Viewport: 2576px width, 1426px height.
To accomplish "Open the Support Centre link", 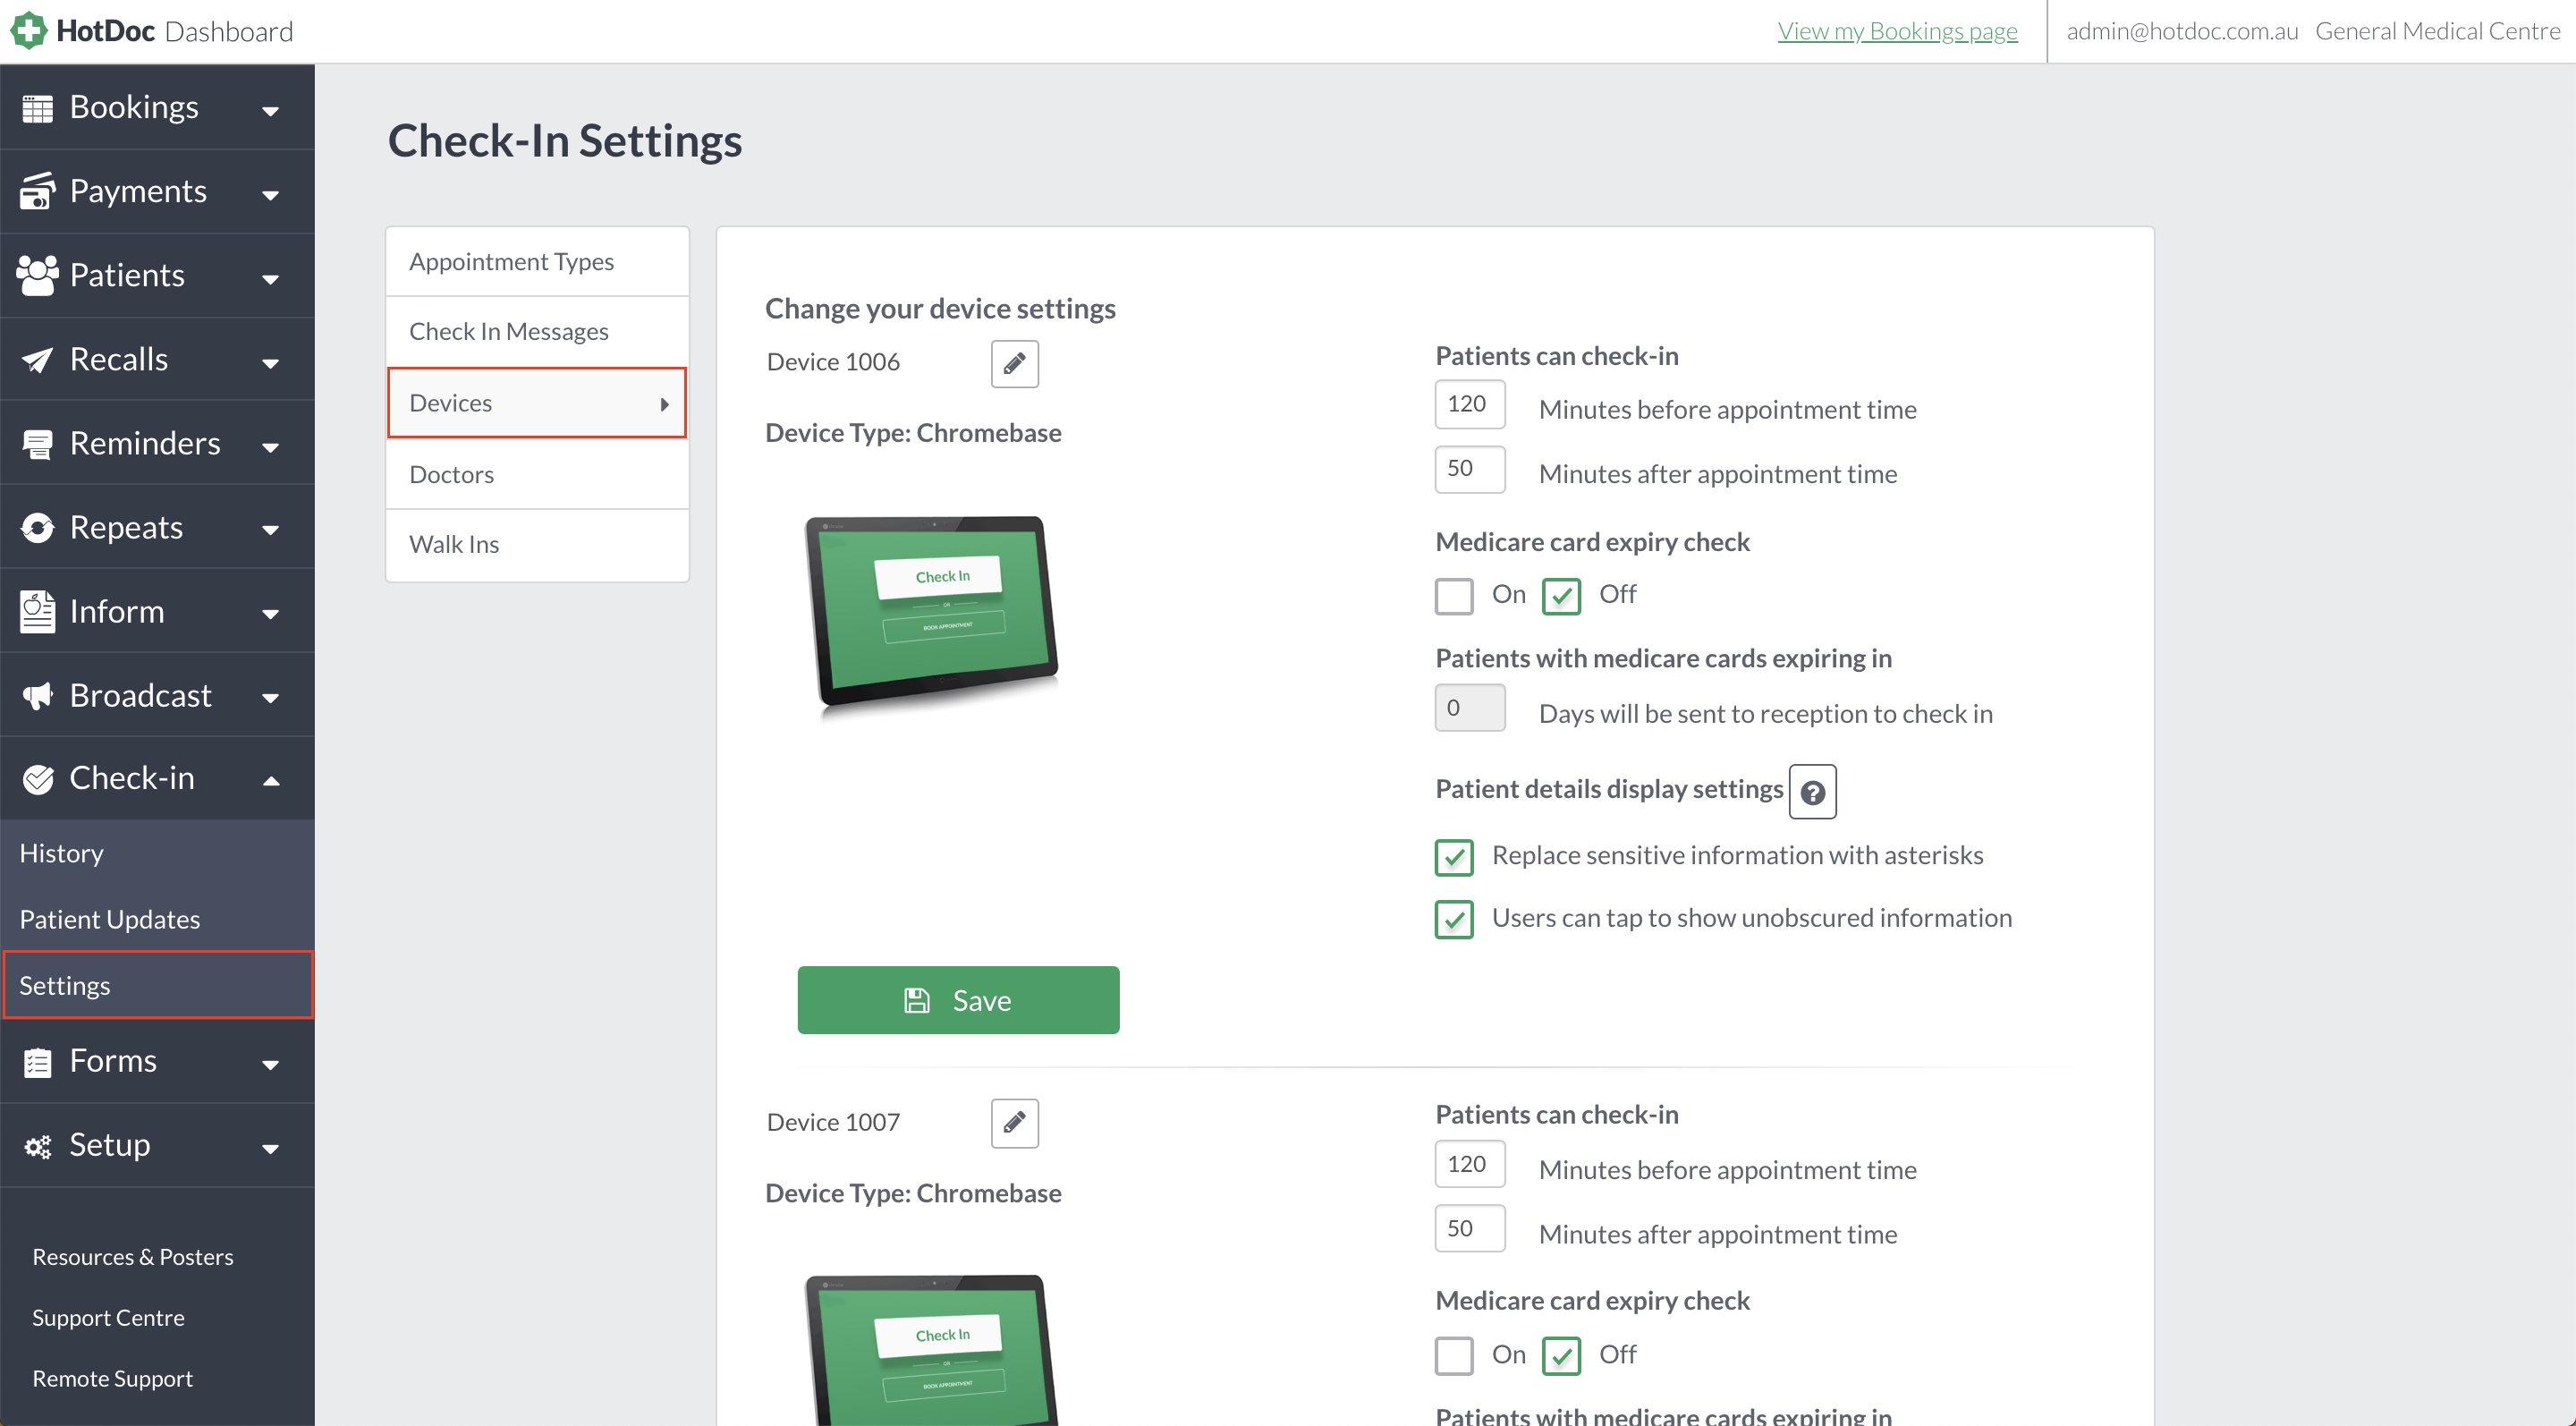I will click(108, 1318).
